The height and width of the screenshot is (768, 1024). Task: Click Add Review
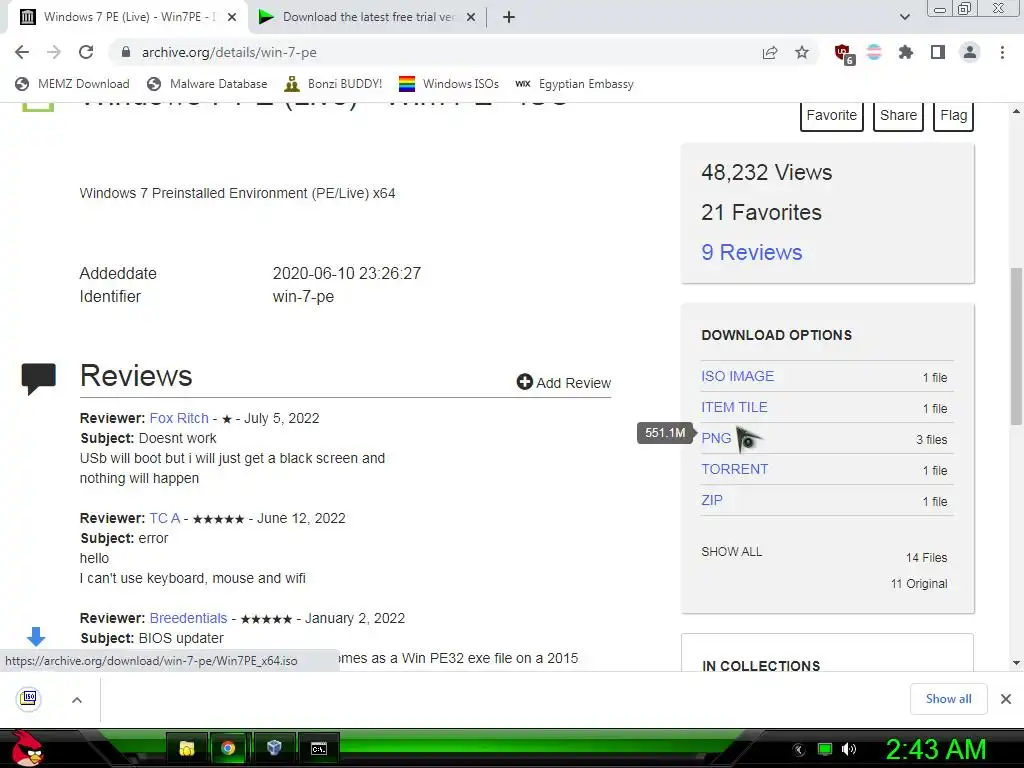pos(564,383)
